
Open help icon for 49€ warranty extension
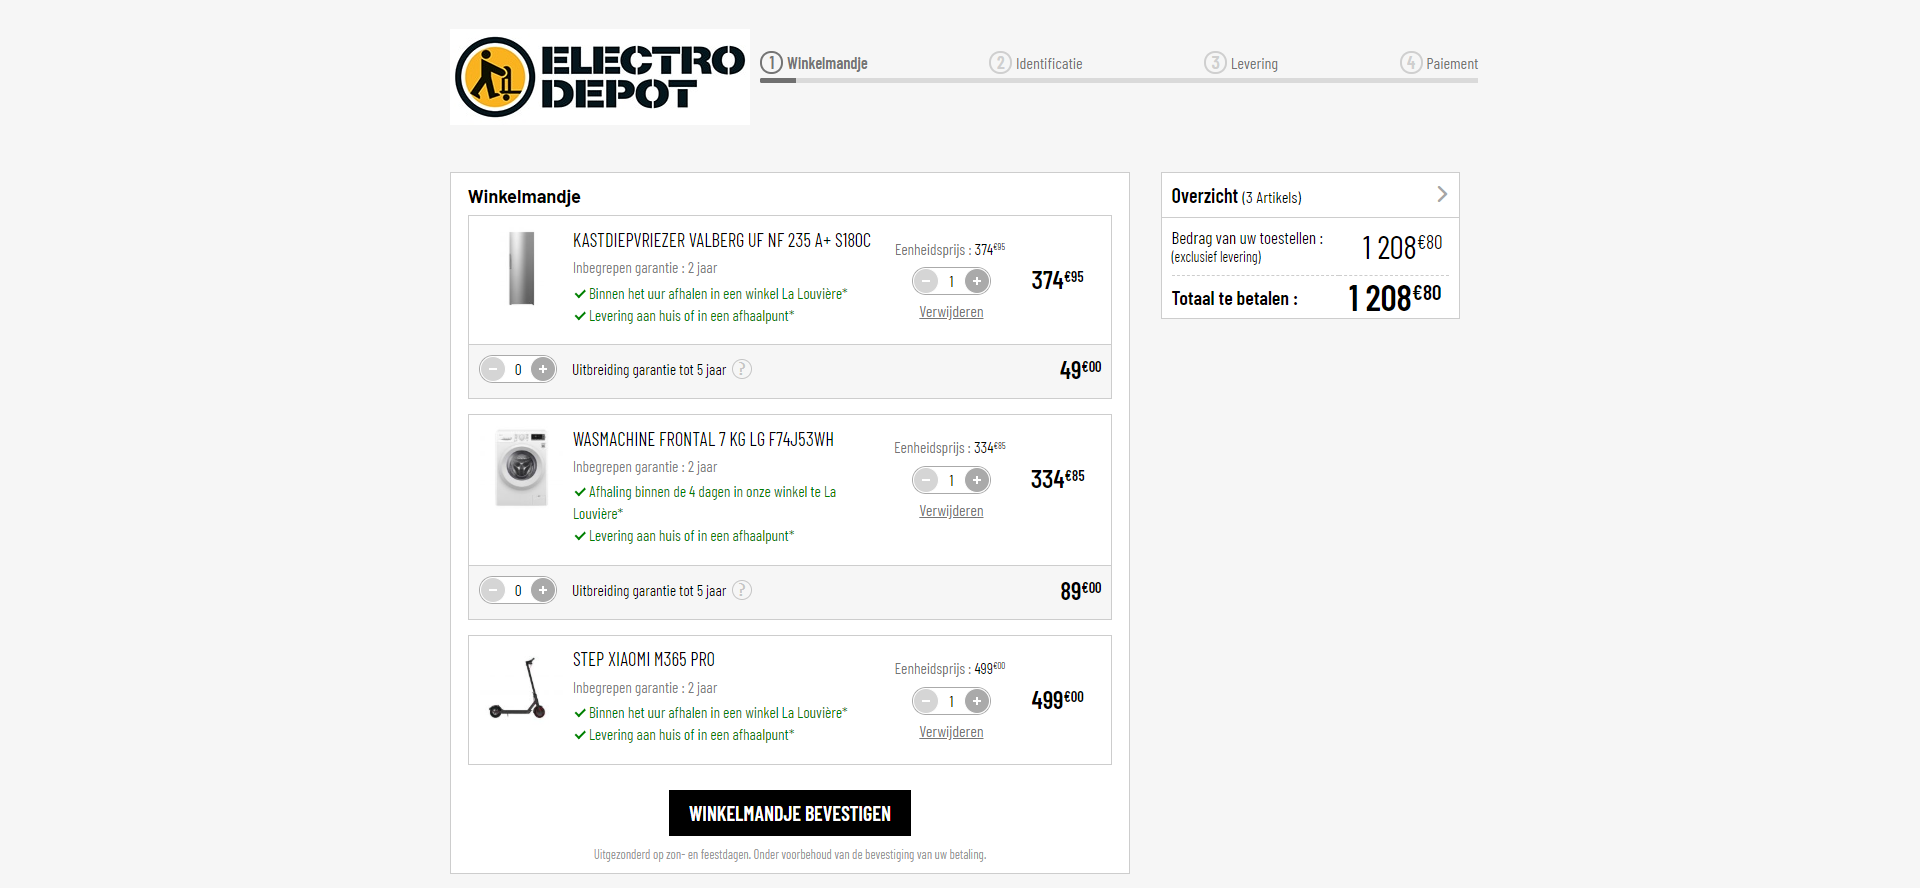tap(742, 369)
